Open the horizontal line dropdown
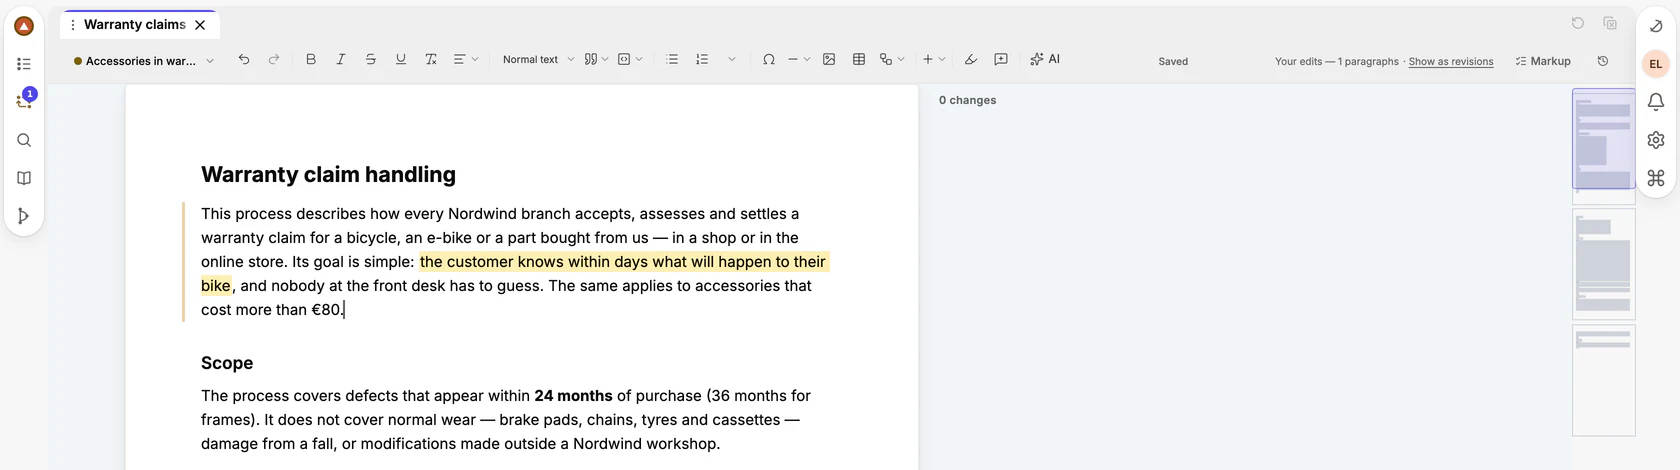Viewport: 1680px width, 470px height. (798, 60)
